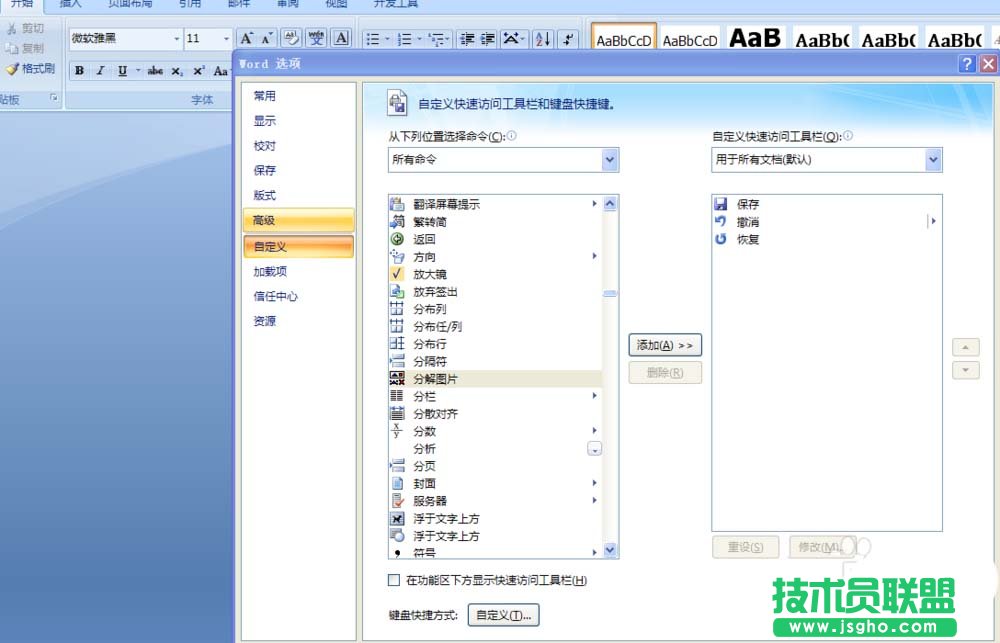Click the sort A-Z icon on the ribbon

pos(543,40)
